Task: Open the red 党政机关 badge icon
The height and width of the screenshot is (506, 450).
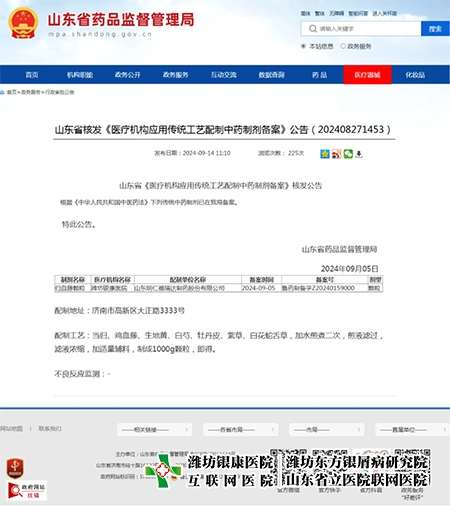Action: coord(15,468)
